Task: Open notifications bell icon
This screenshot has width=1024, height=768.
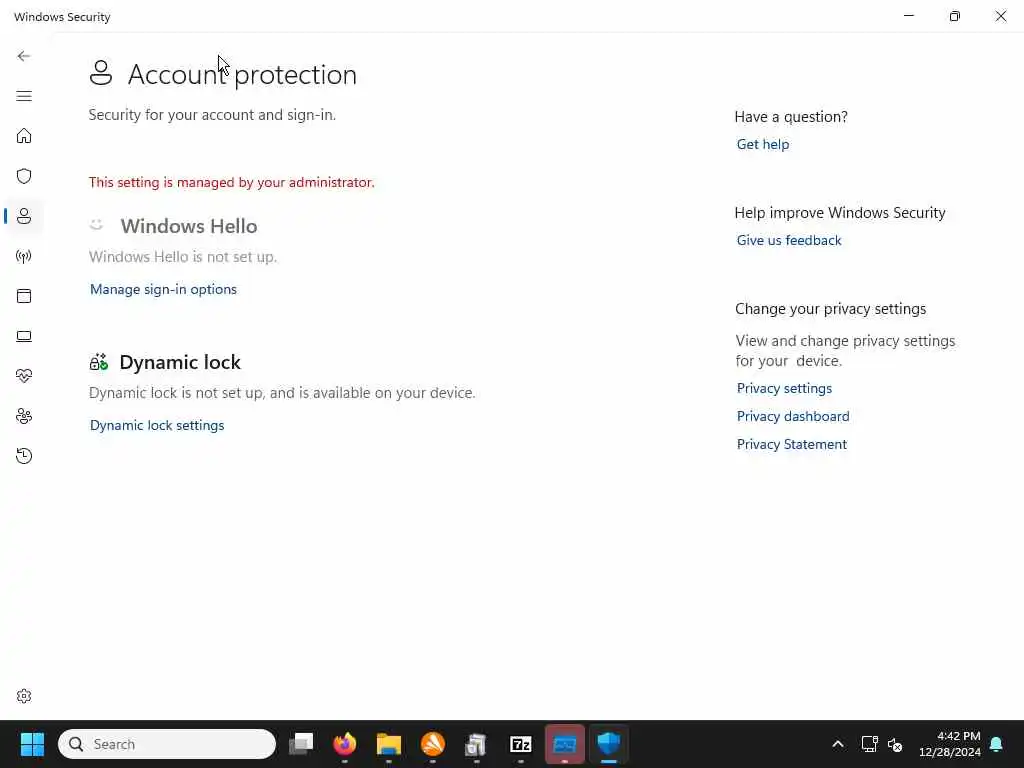Action: pos(997,744)
